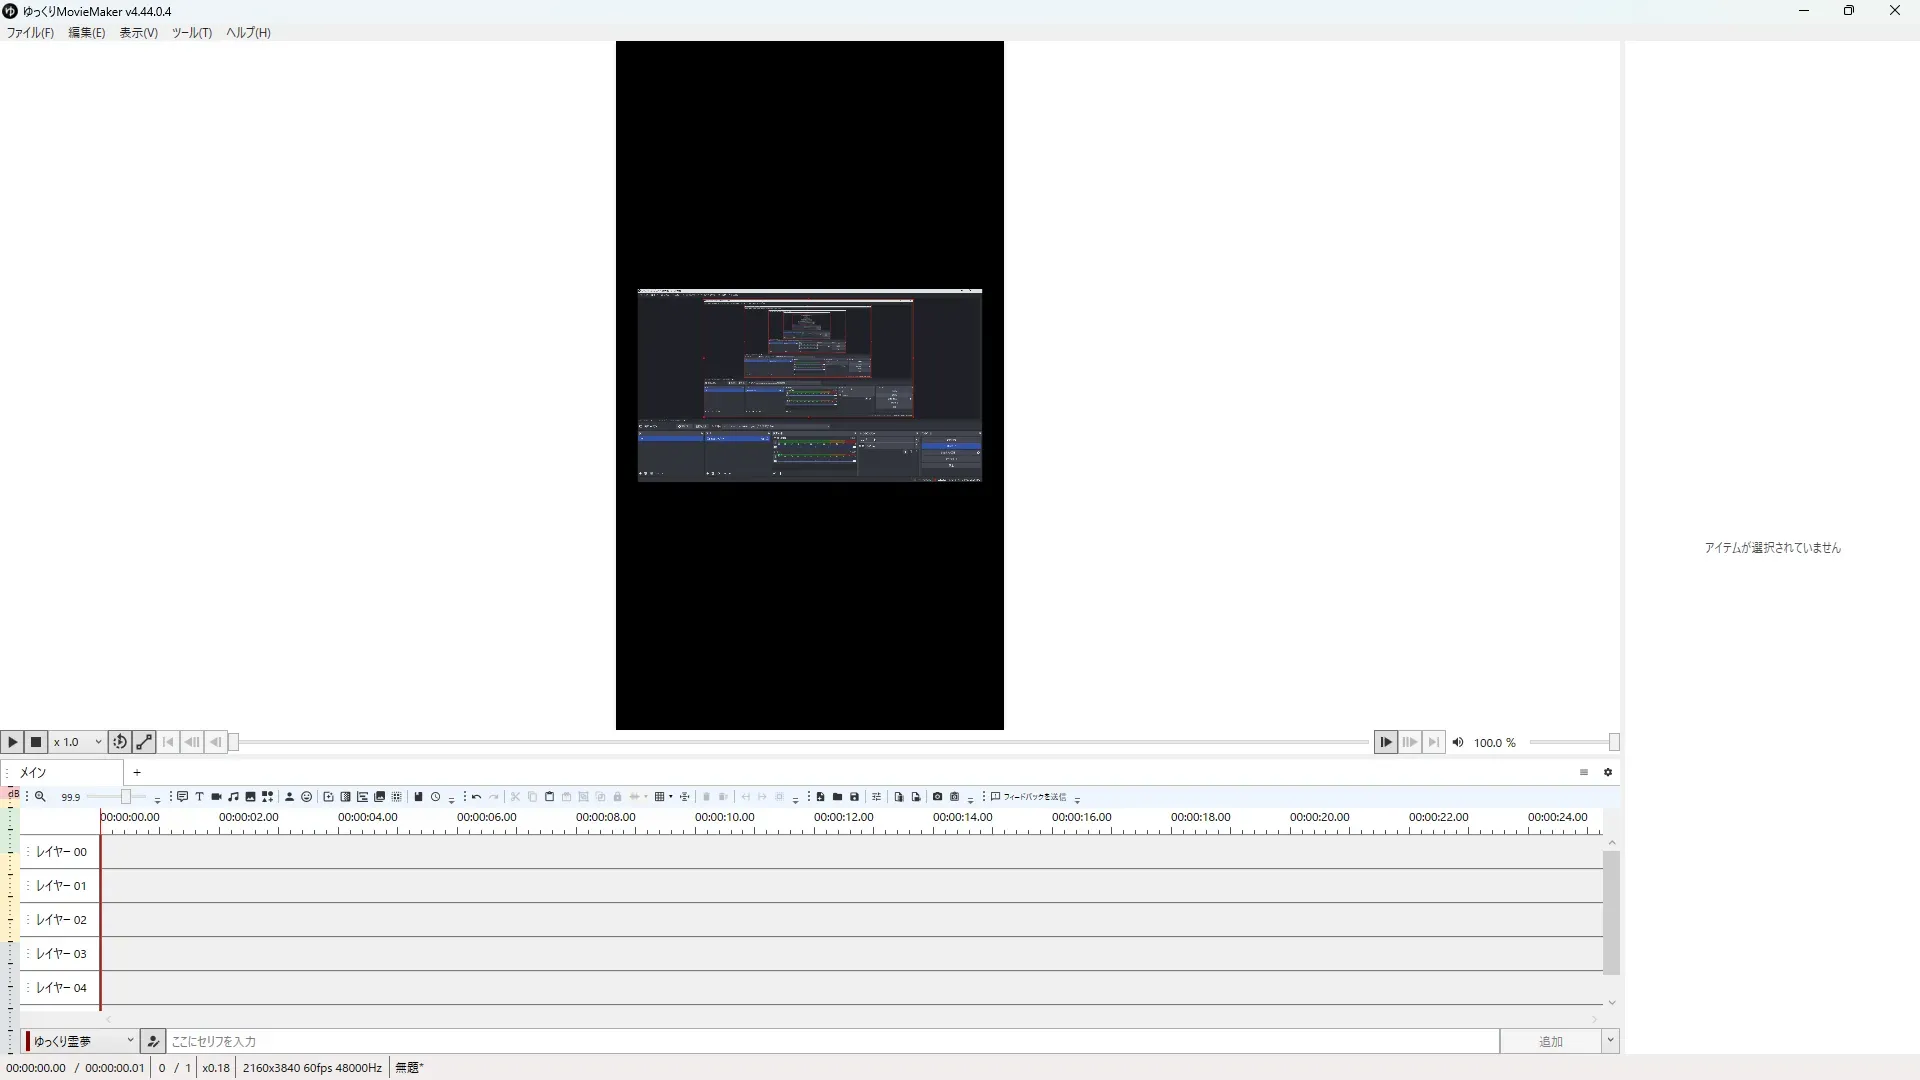This screenshot has width=1920, height=1080.
Task: Click the tachie smiley face icon
Action: point(306,797)
